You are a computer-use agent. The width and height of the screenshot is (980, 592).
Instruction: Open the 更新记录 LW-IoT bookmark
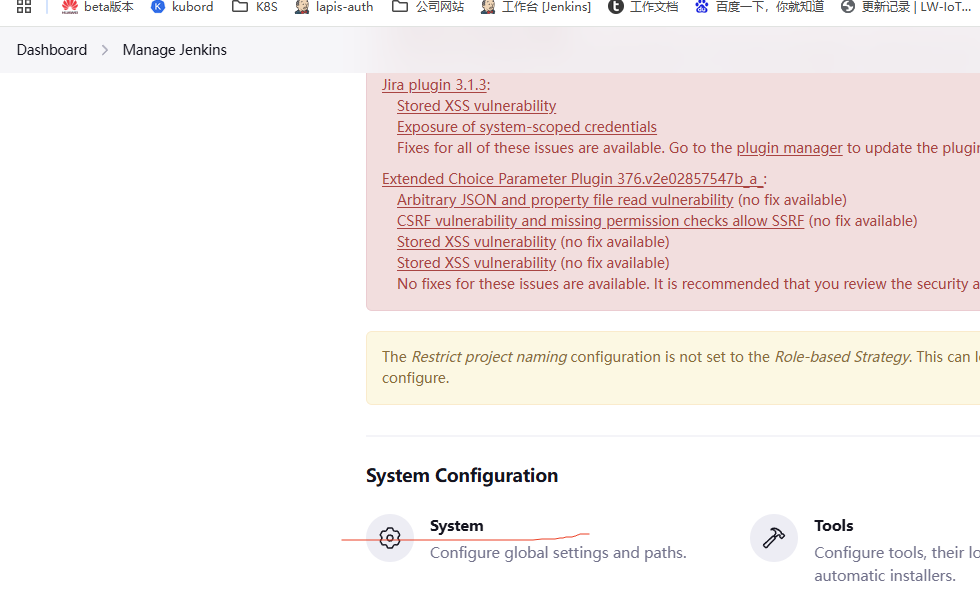[906, 7]
